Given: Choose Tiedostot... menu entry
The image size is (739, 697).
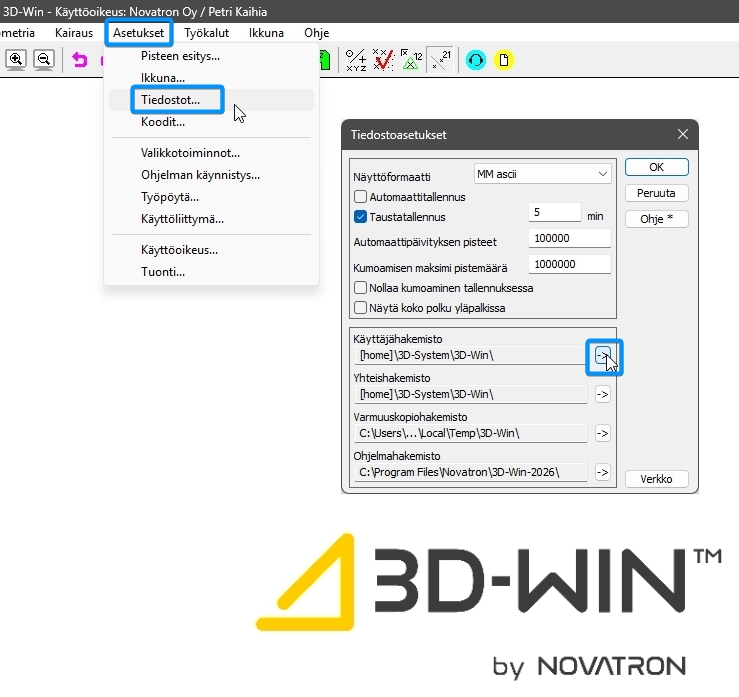Looking at the screenshot, I should pyautogui.click(x=211, y=100).
